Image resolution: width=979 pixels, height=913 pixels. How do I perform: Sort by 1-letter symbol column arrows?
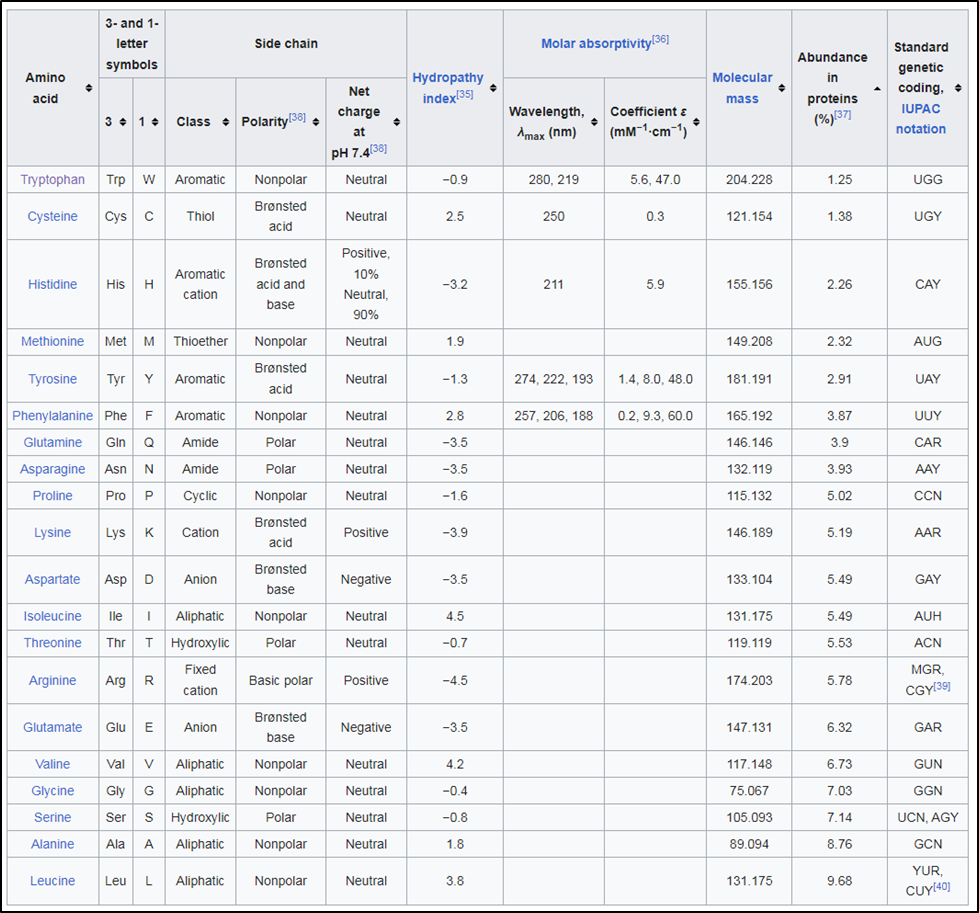pos(155,122)
